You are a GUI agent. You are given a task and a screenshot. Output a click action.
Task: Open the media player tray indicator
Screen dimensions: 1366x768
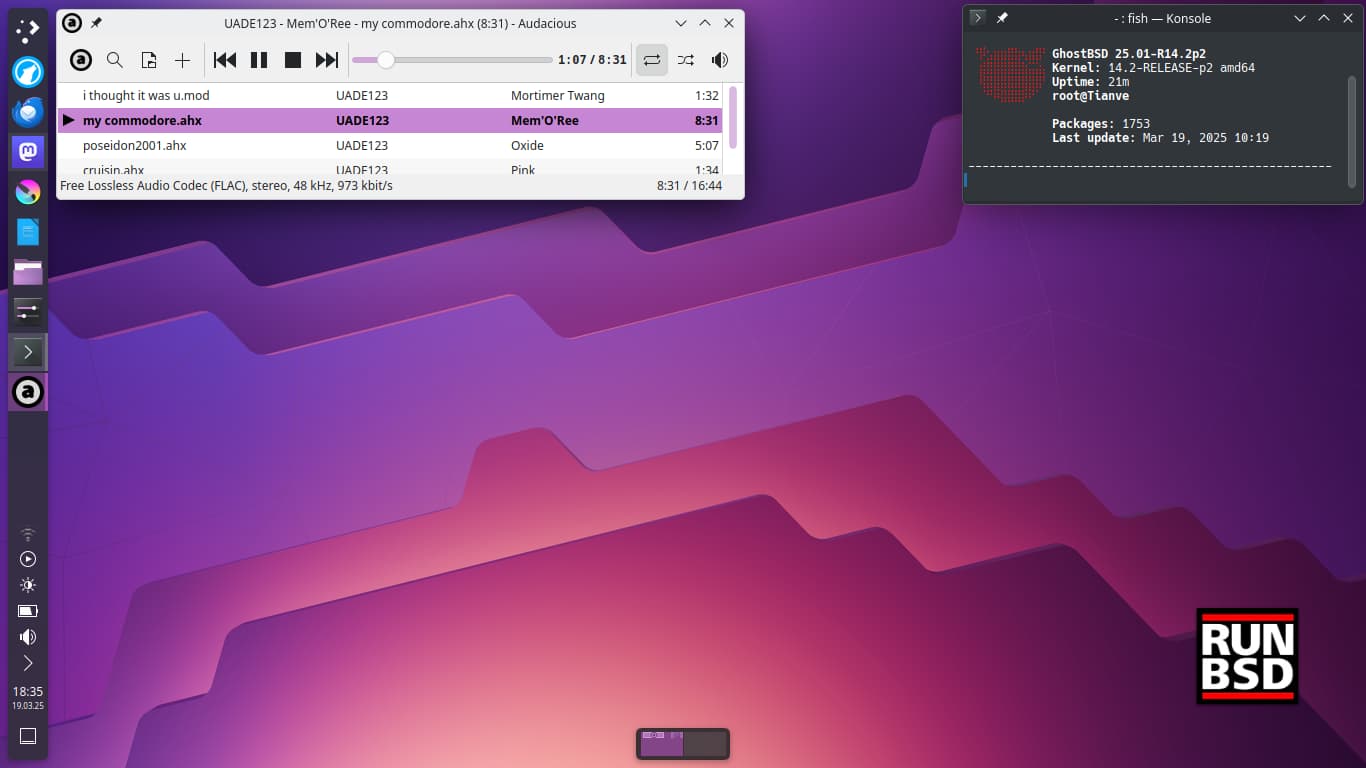(x=28, y=559)
